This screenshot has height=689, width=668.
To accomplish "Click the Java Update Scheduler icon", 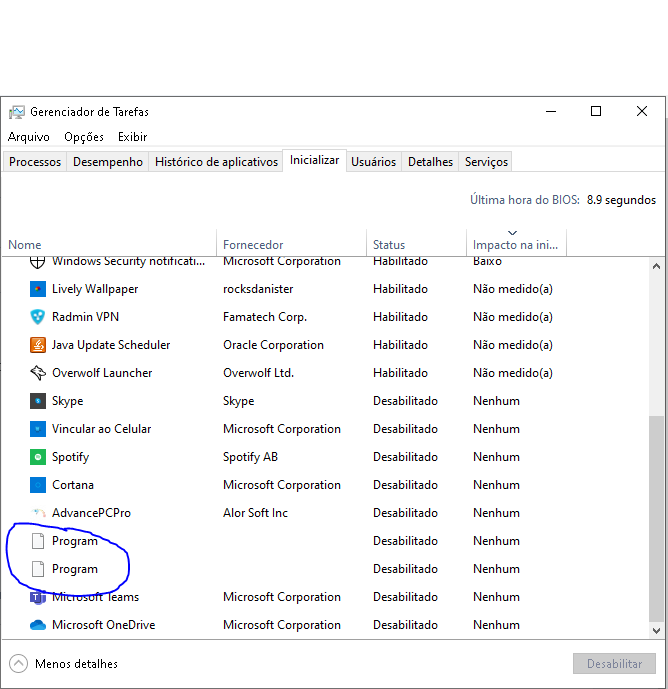I will coord(38,345).
